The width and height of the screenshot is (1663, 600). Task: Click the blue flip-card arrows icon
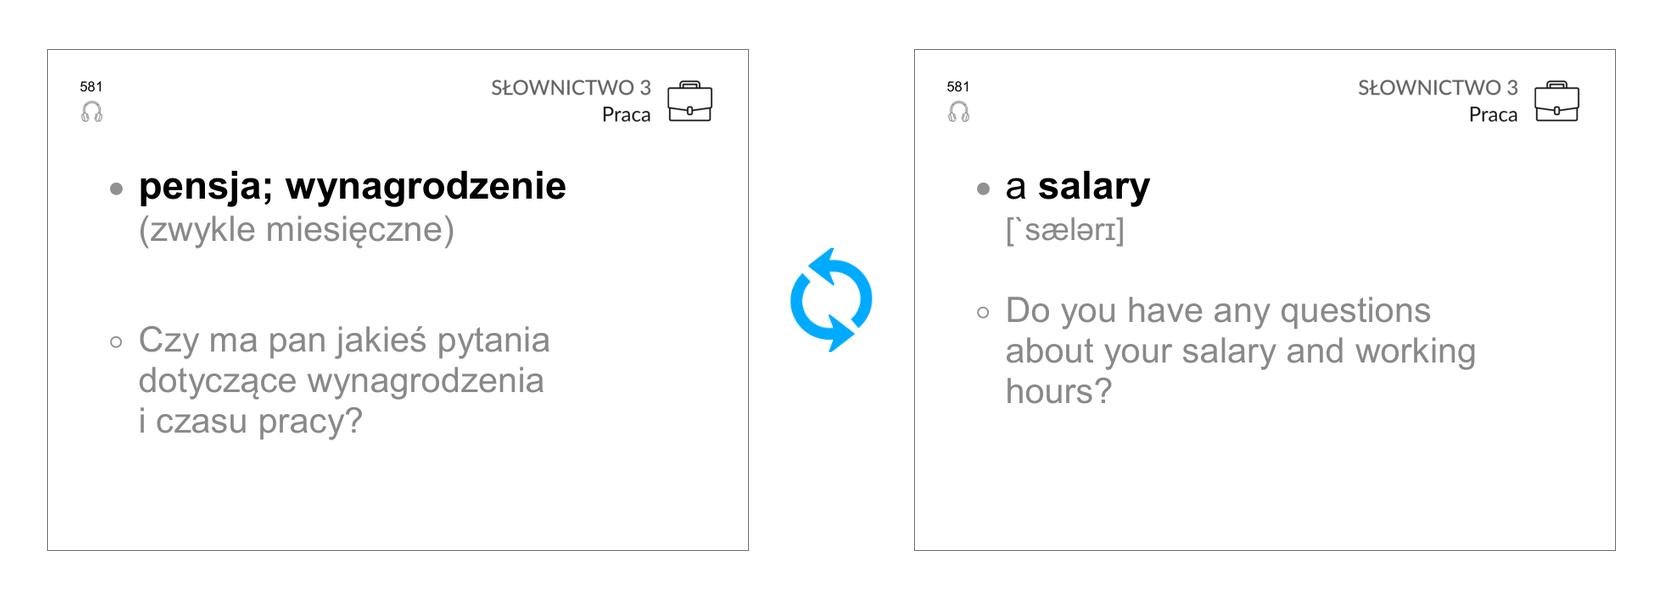pos(831,300)
